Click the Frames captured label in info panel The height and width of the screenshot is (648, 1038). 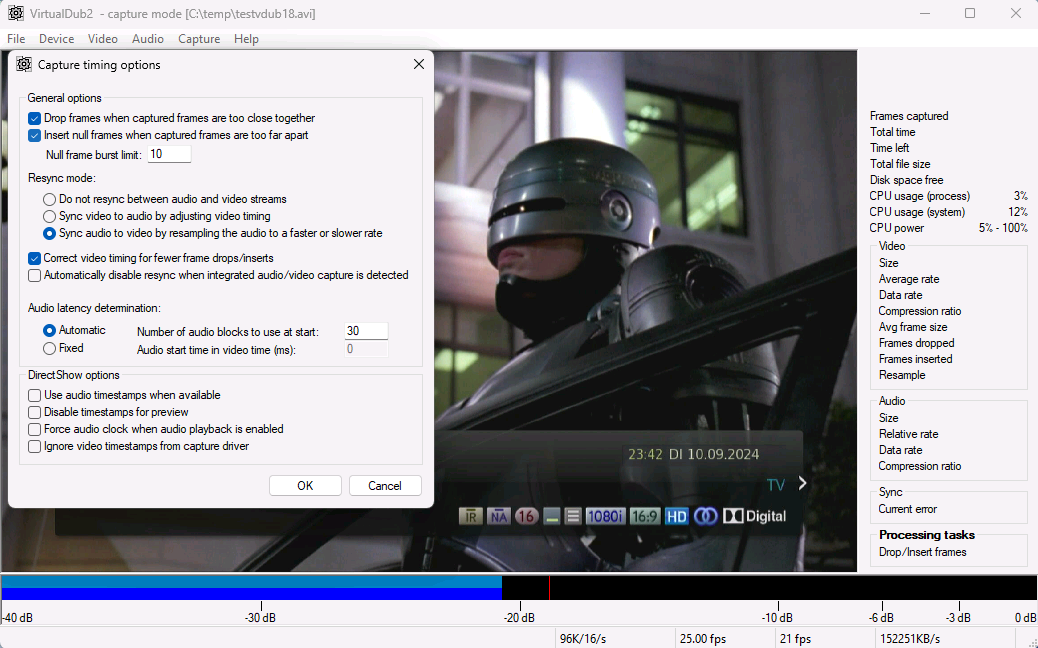pyautogui.click(x=909, y=116)
